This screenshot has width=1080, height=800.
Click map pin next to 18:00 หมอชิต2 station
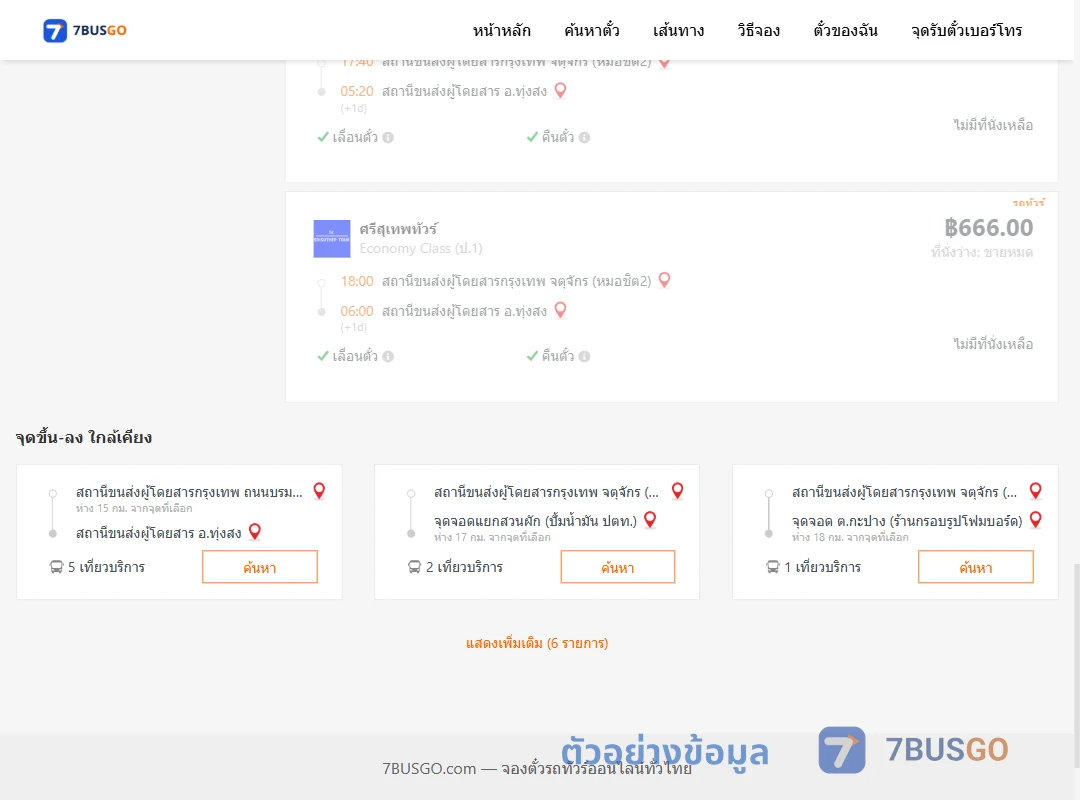click(x=665, y=280)
